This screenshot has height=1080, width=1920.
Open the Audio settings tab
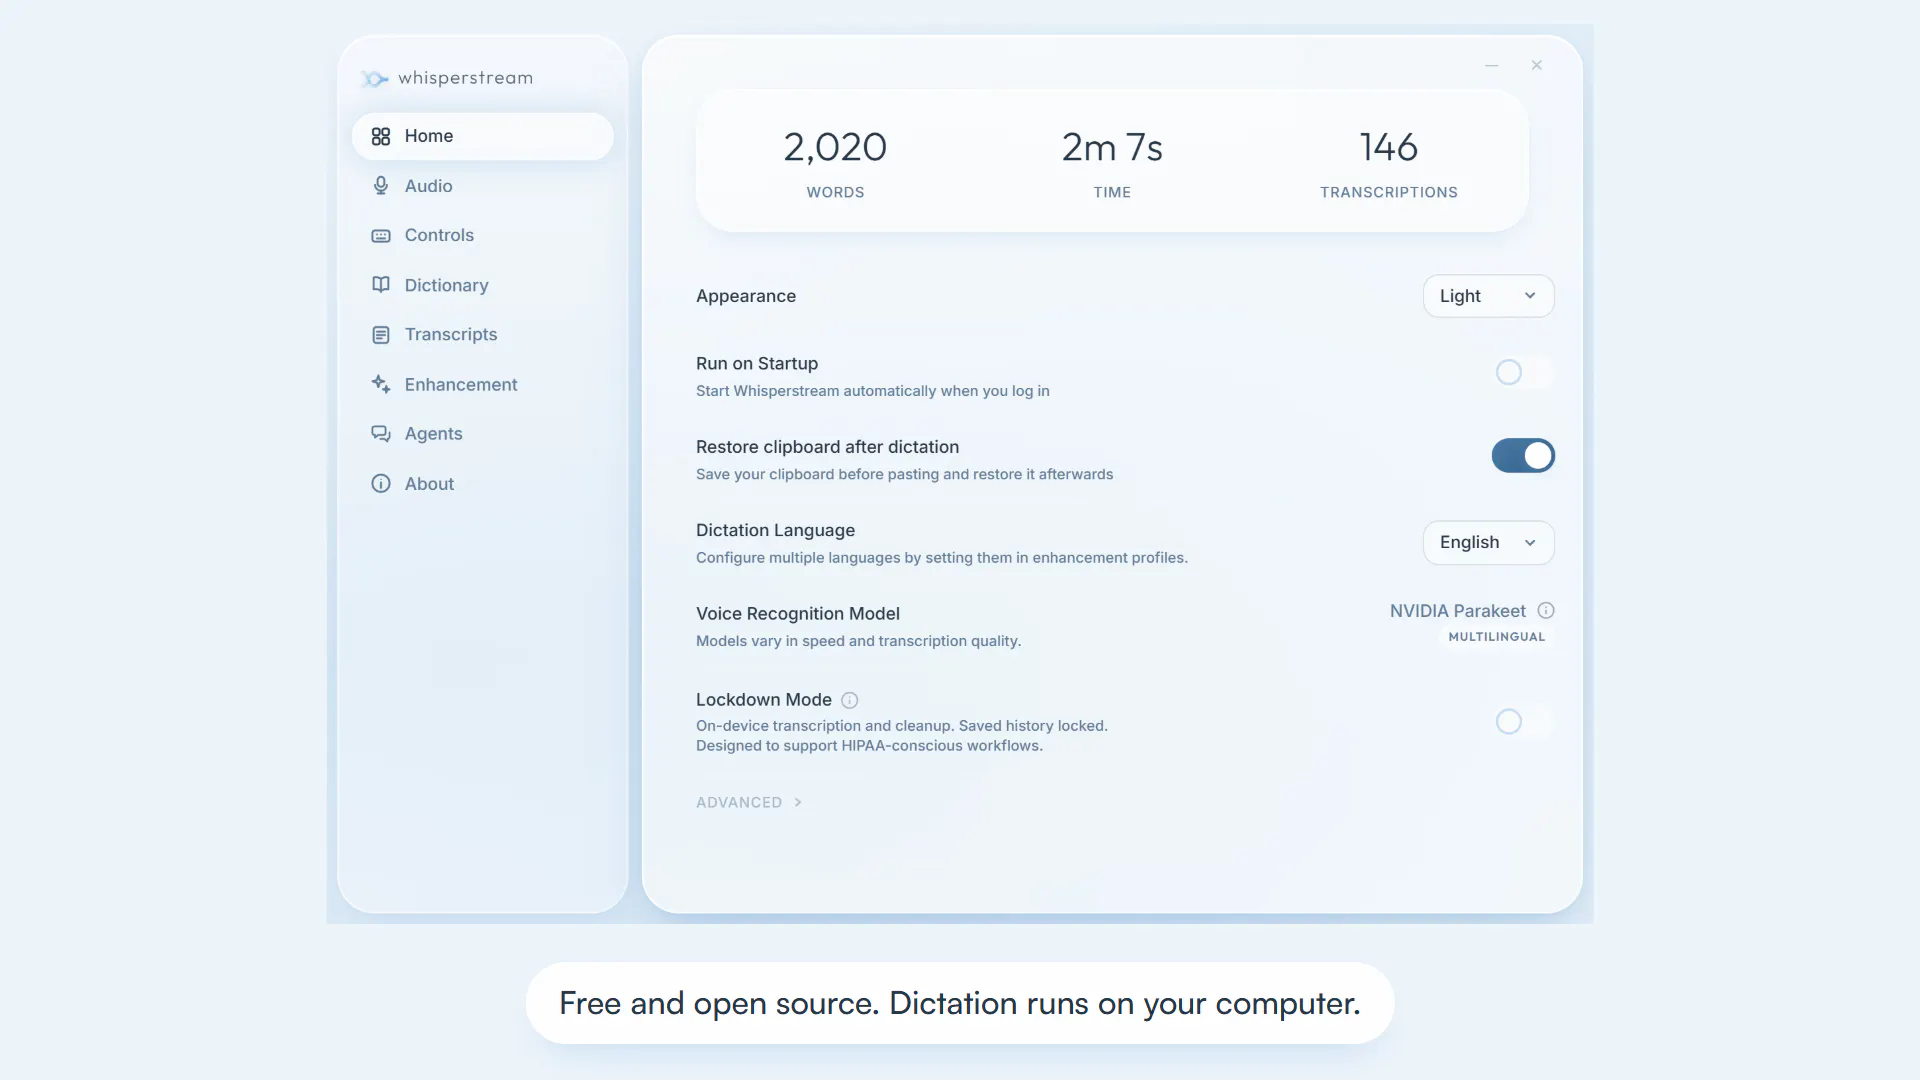tap(482, 186)
